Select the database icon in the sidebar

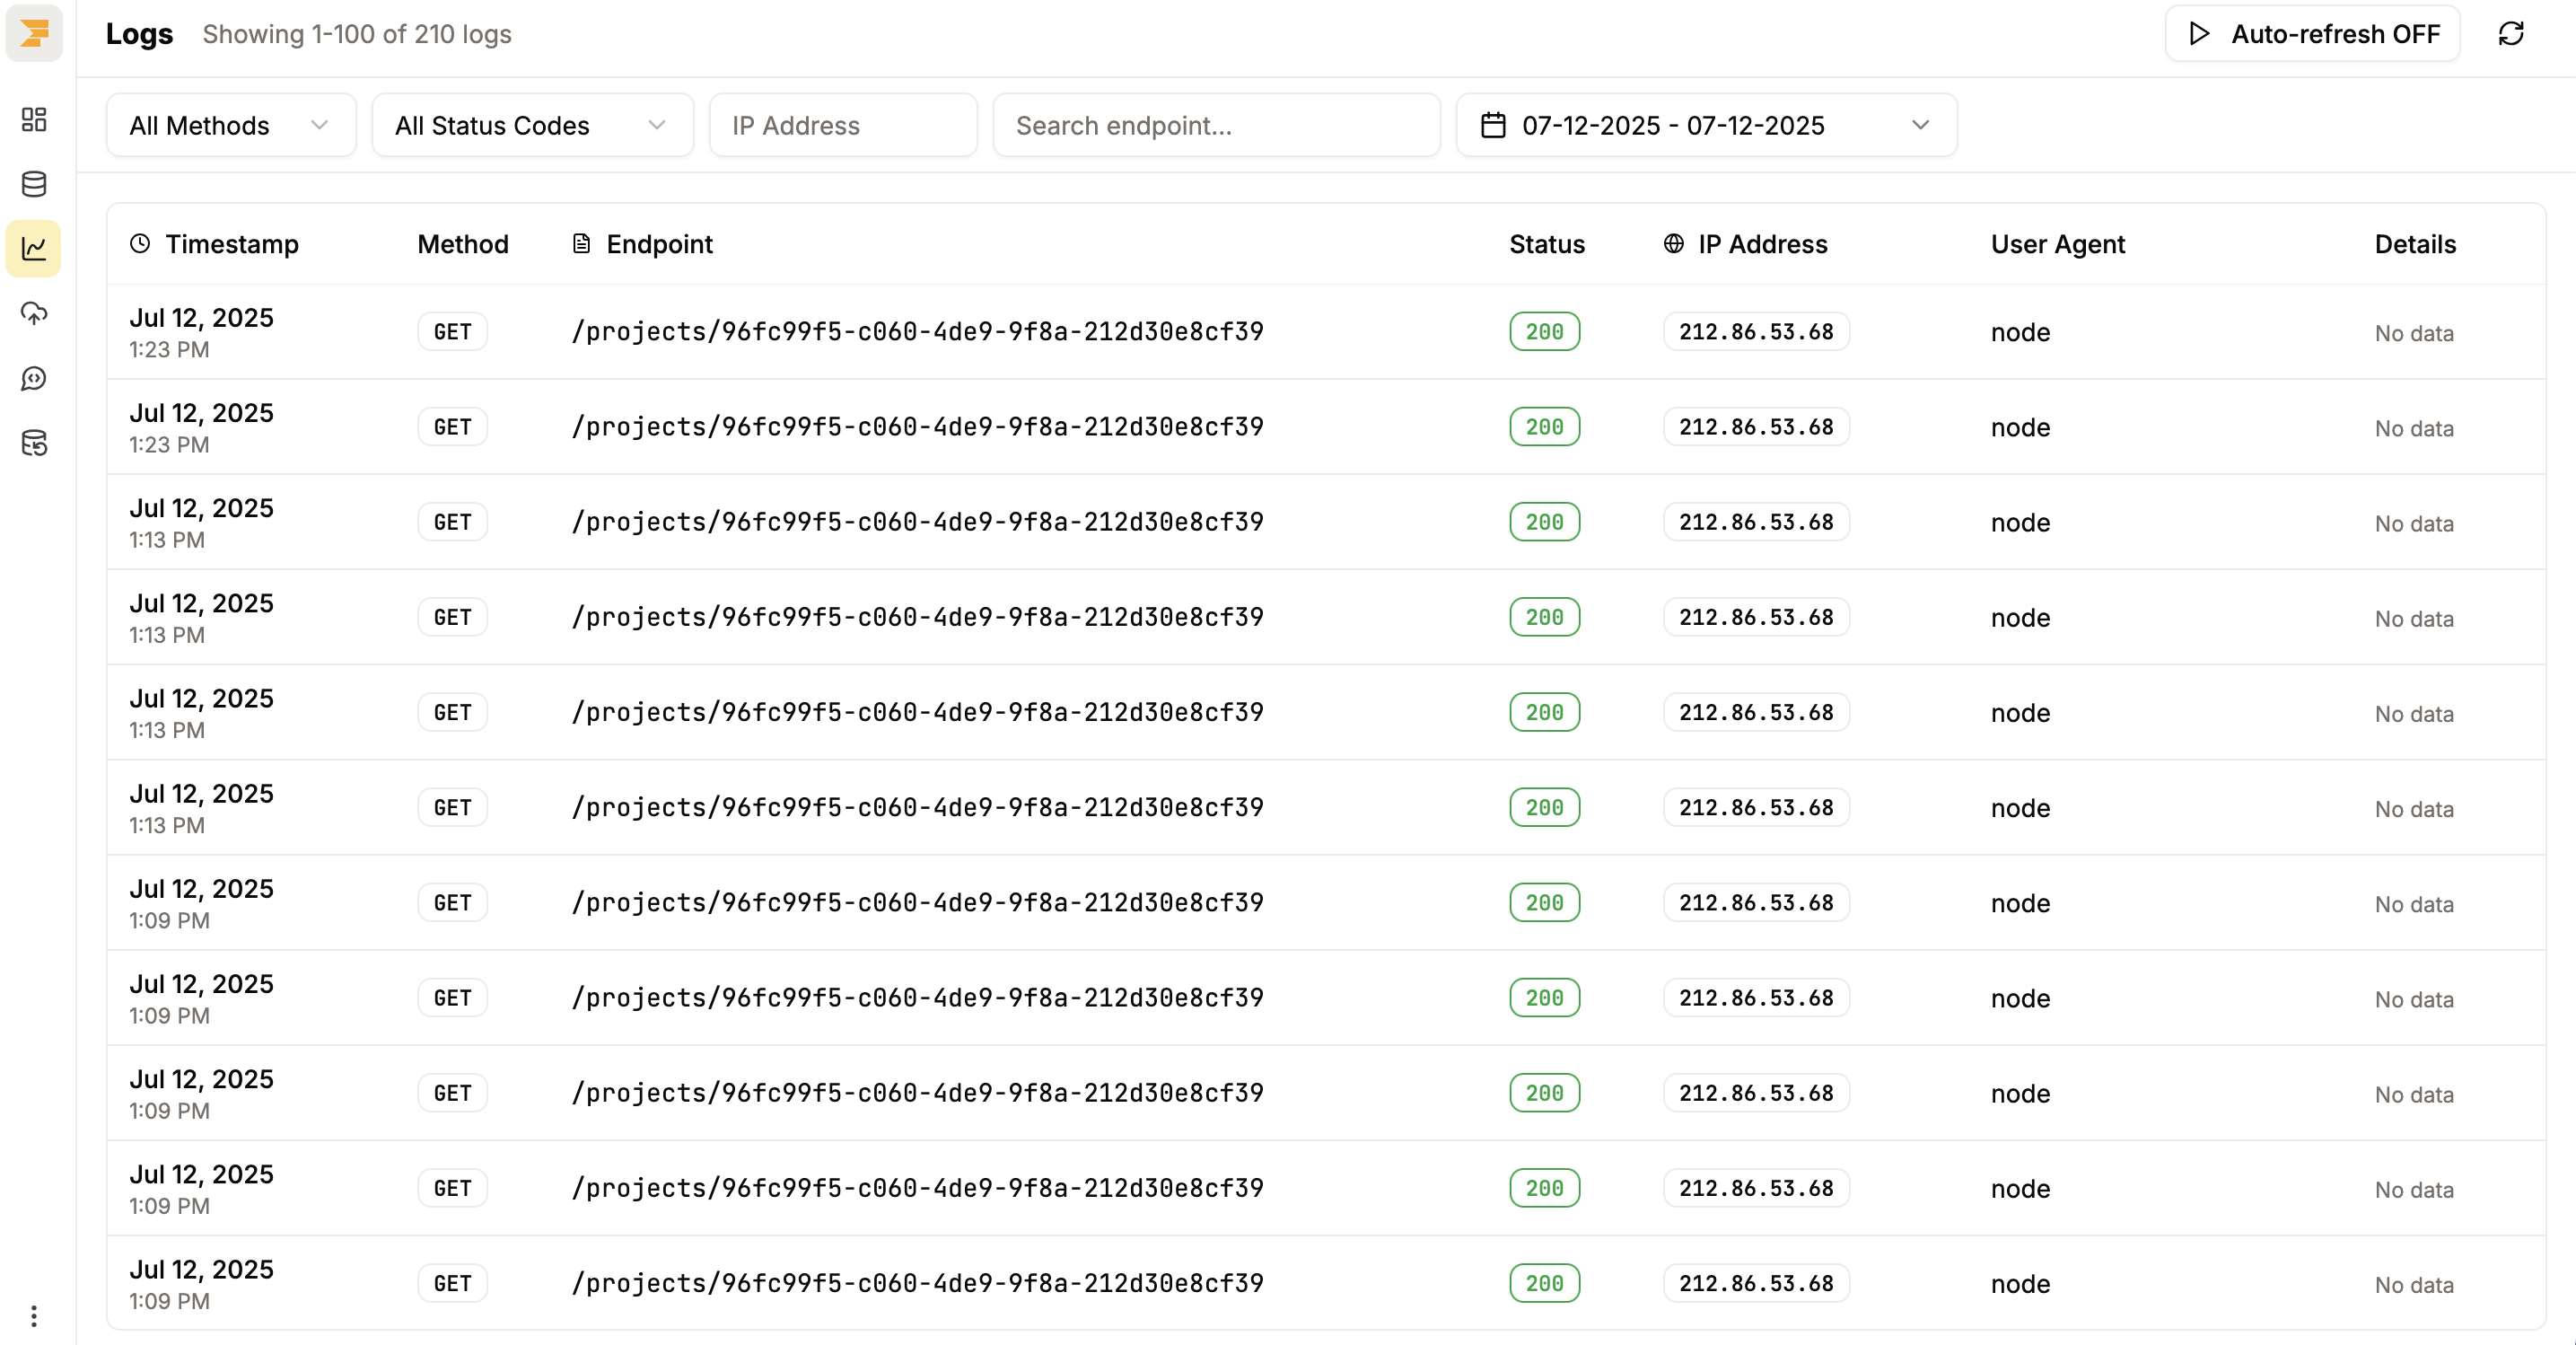tap(33, 184)
